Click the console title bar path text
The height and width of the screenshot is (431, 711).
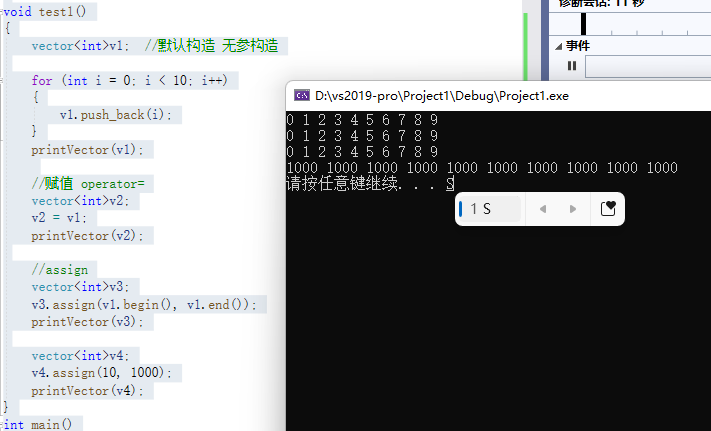[442, 96]
